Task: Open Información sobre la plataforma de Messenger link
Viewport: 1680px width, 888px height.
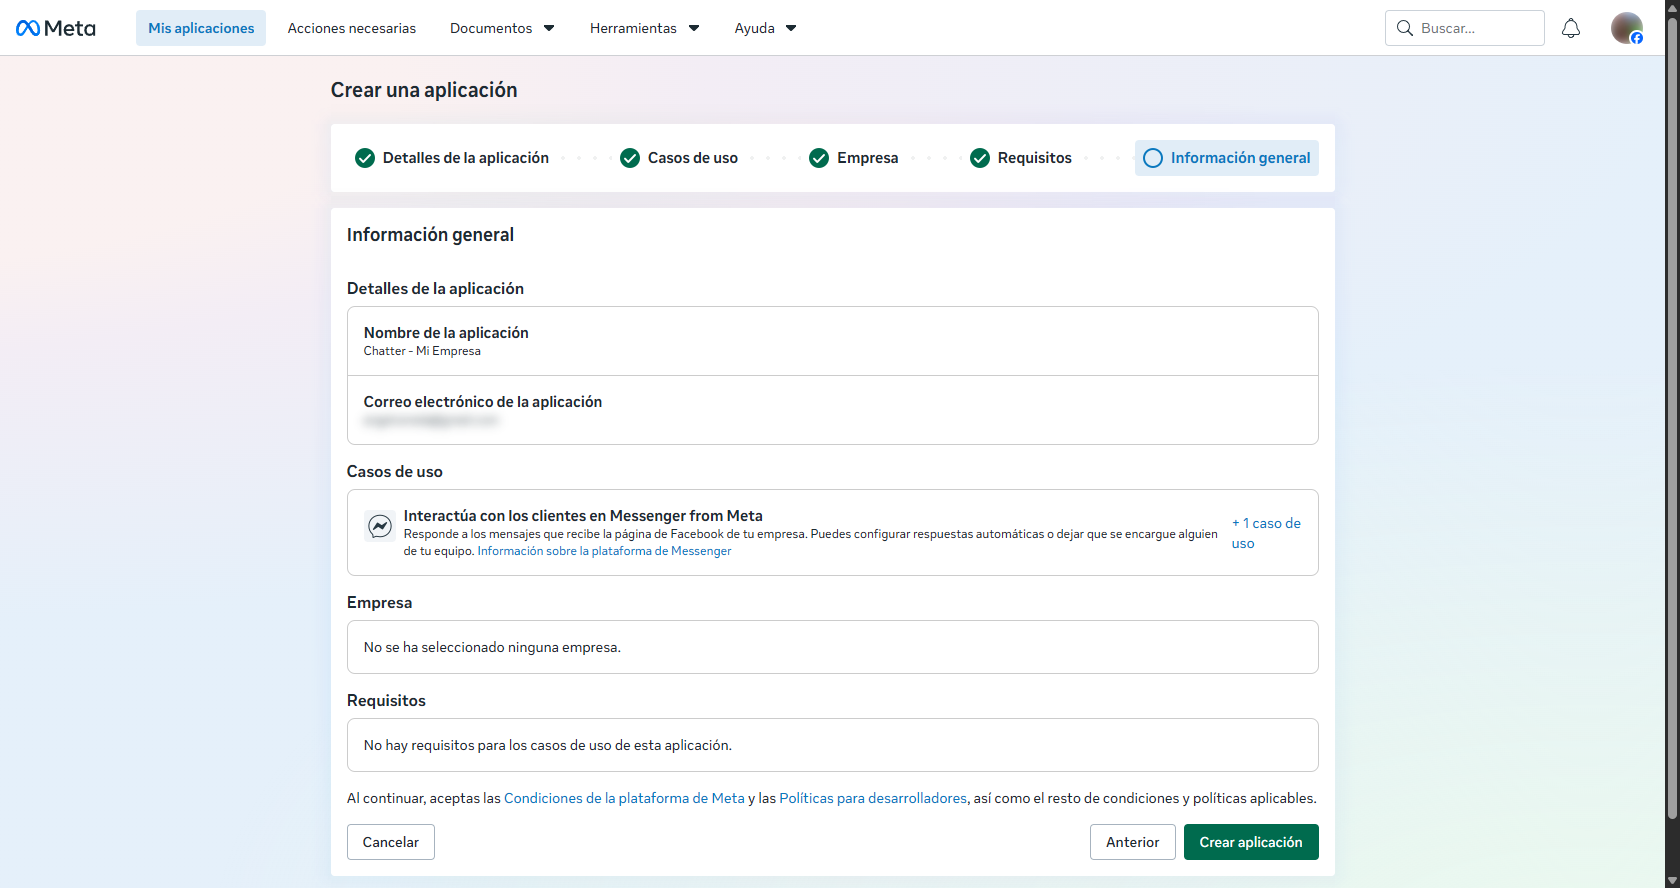Action: point(604,551)
